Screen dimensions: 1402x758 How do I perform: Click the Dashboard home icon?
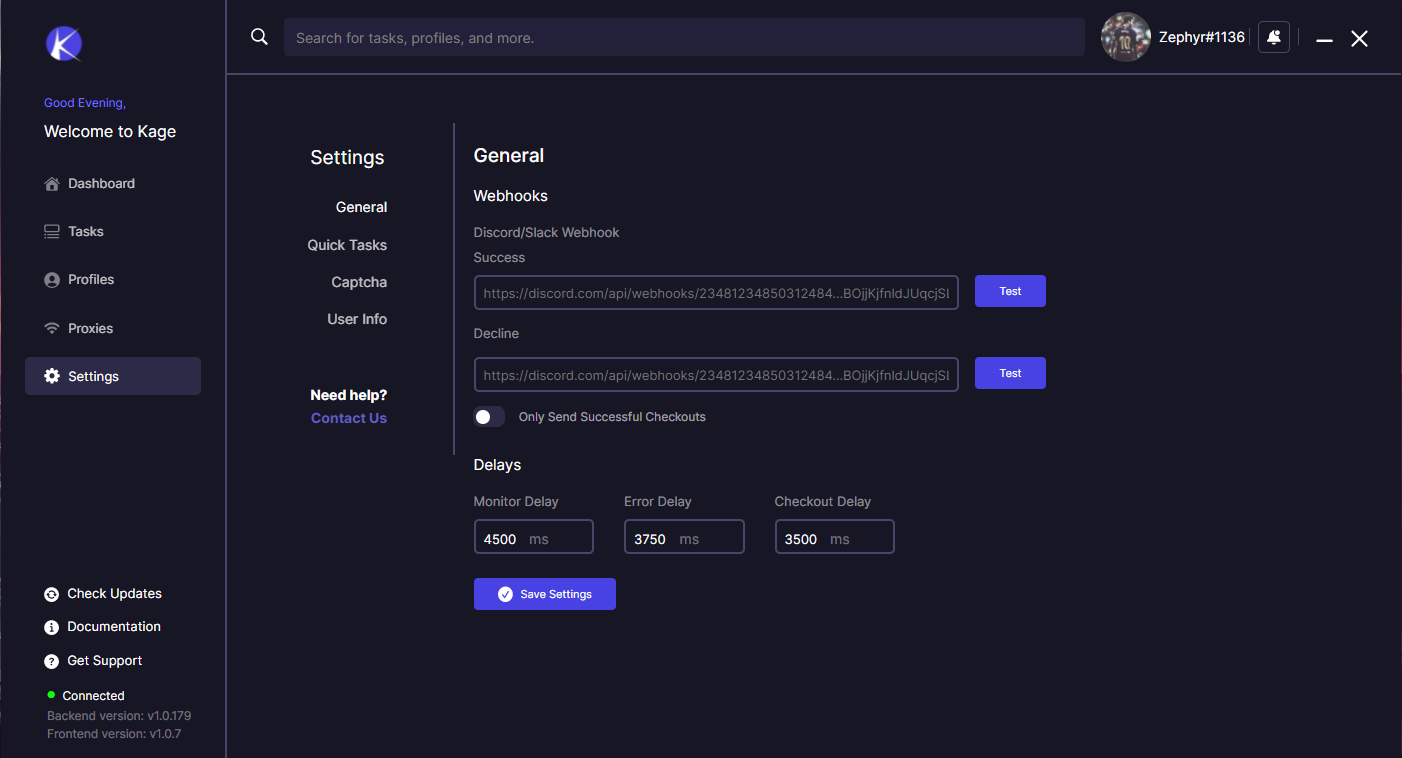tap(52, 184)
